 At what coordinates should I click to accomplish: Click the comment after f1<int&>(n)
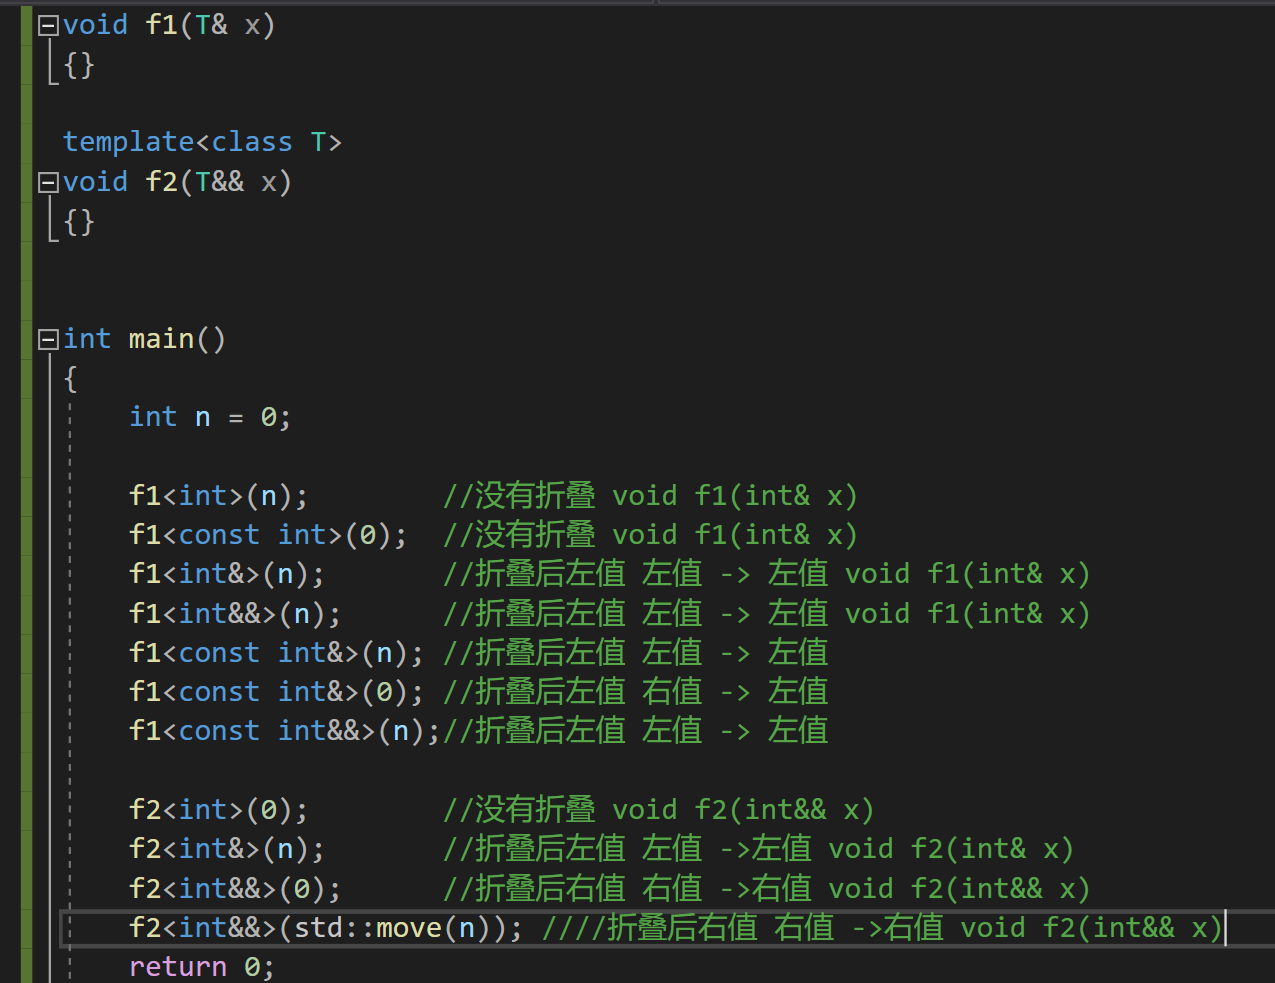click(766, 574)
